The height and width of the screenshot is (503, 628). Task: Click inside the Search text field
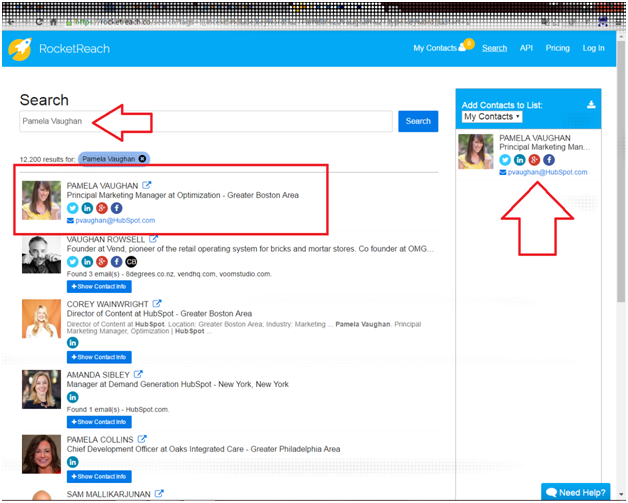pos(206,121)
